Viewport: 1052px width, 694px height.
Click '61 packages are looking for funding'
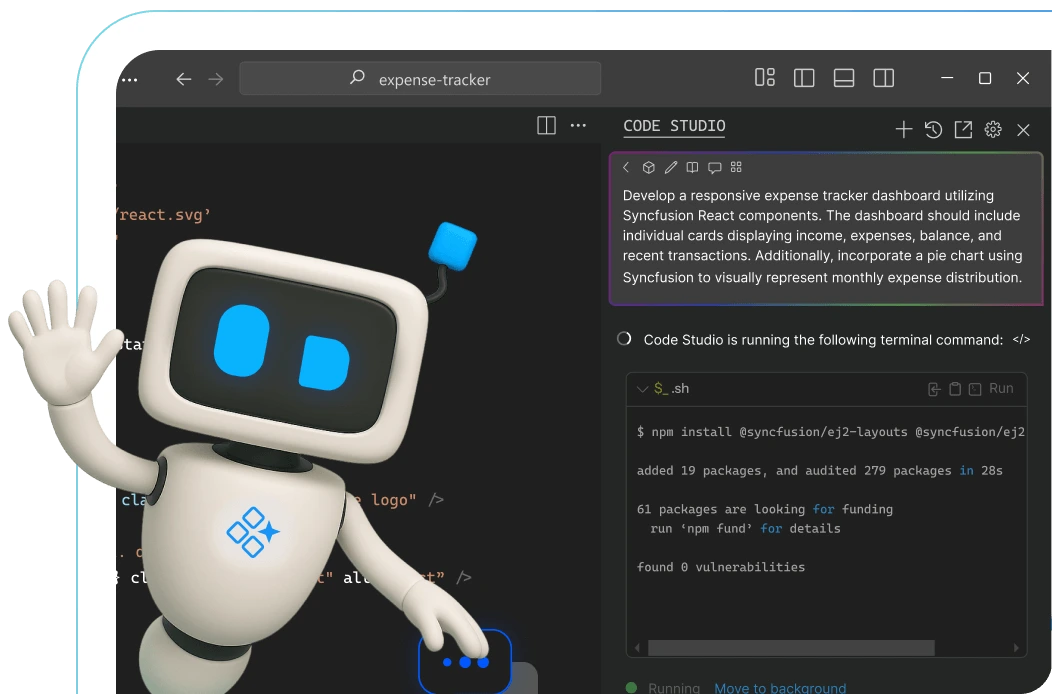coord(765,509)
